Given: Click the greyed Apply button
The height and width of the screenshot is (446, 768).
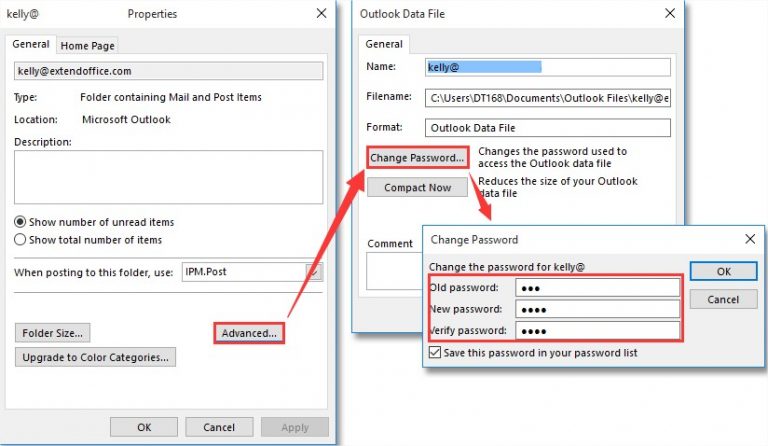Looking at the screenshot, I should [295, 427].
